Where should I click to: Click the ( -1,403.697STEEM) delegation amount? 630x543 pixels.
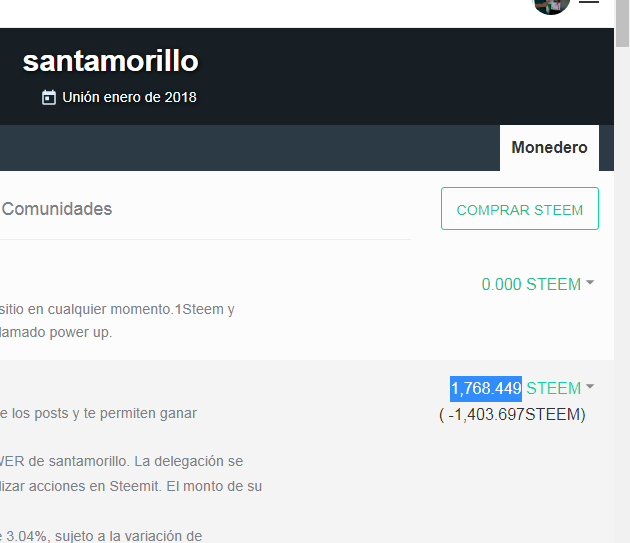click(x=512, y=414)
